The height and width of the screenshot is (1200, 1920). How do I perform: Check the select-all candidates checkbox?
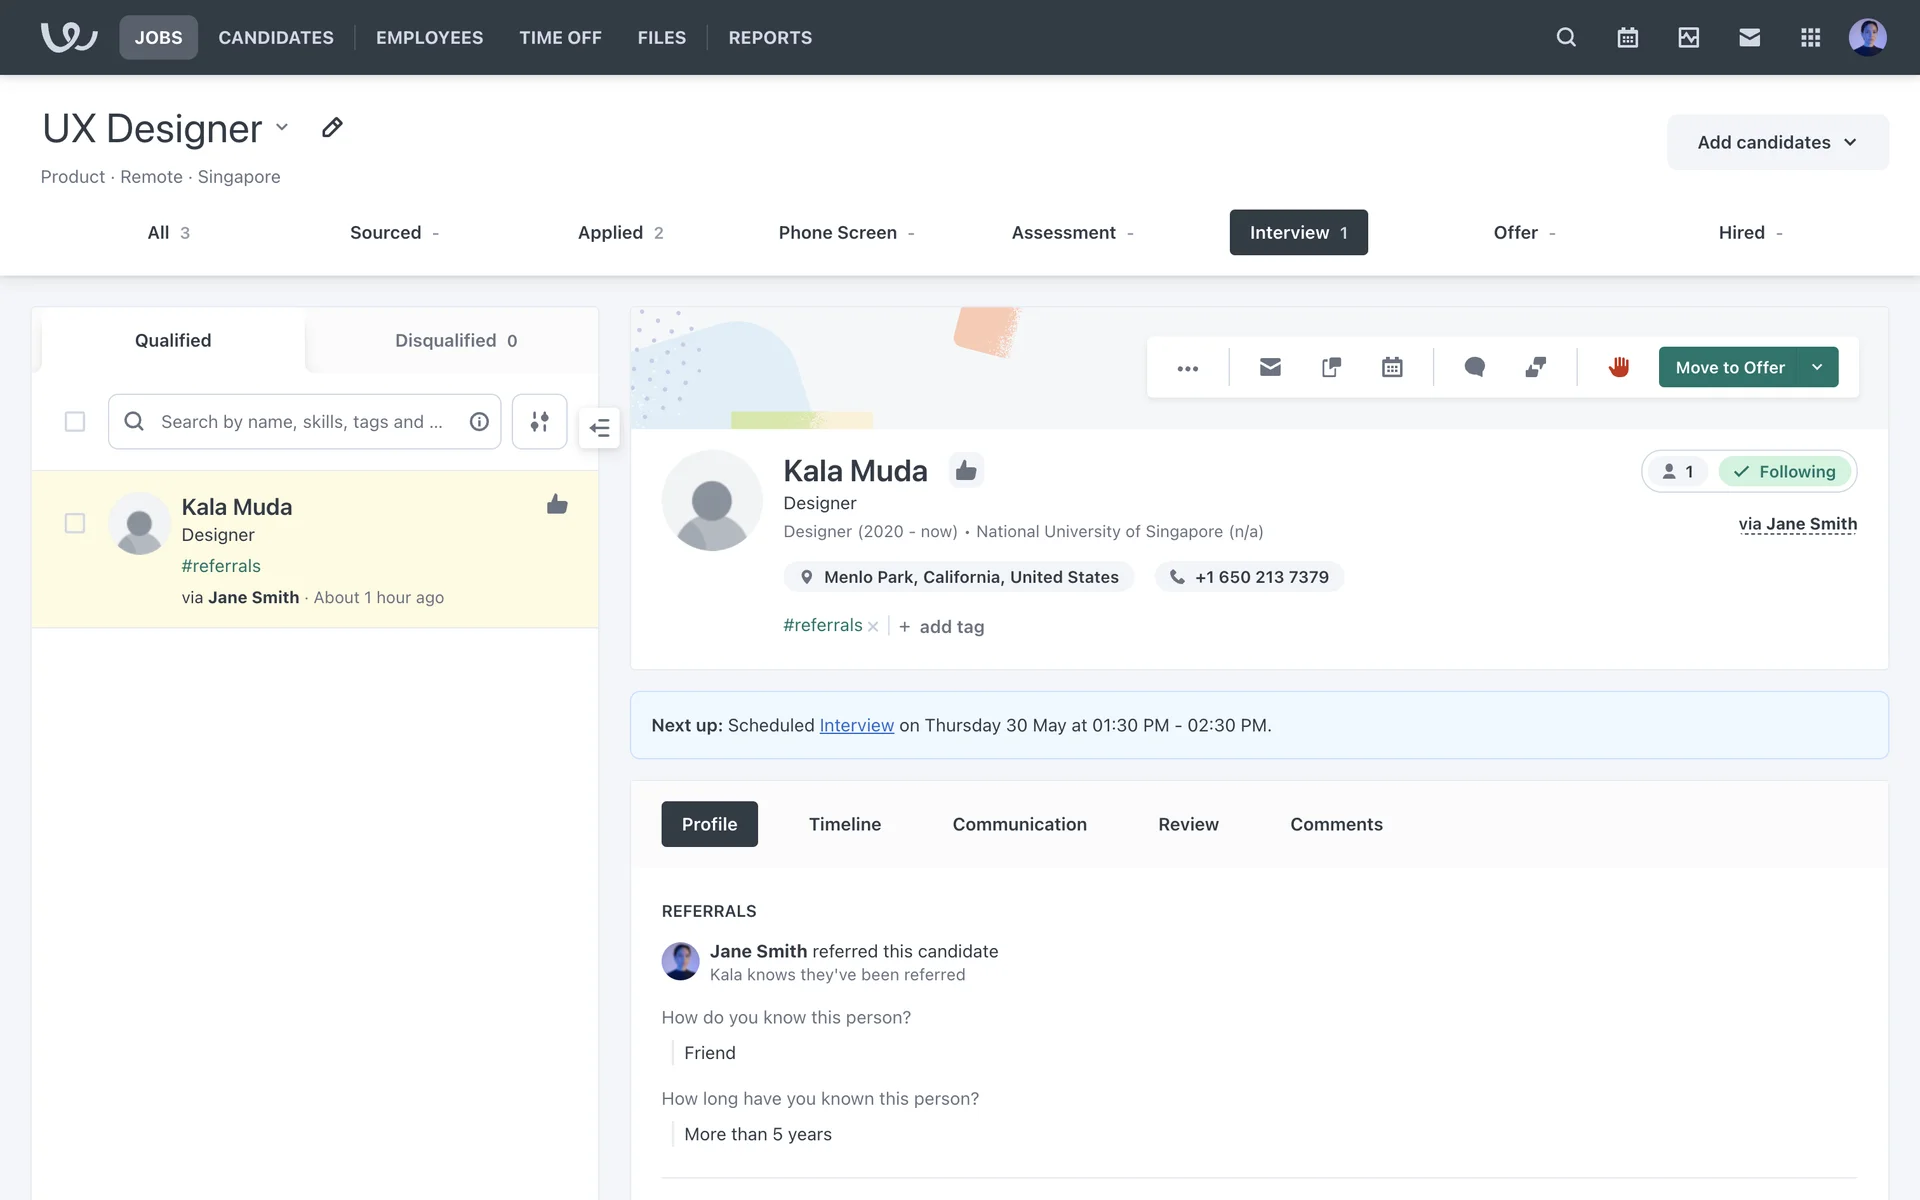point(75,421)
